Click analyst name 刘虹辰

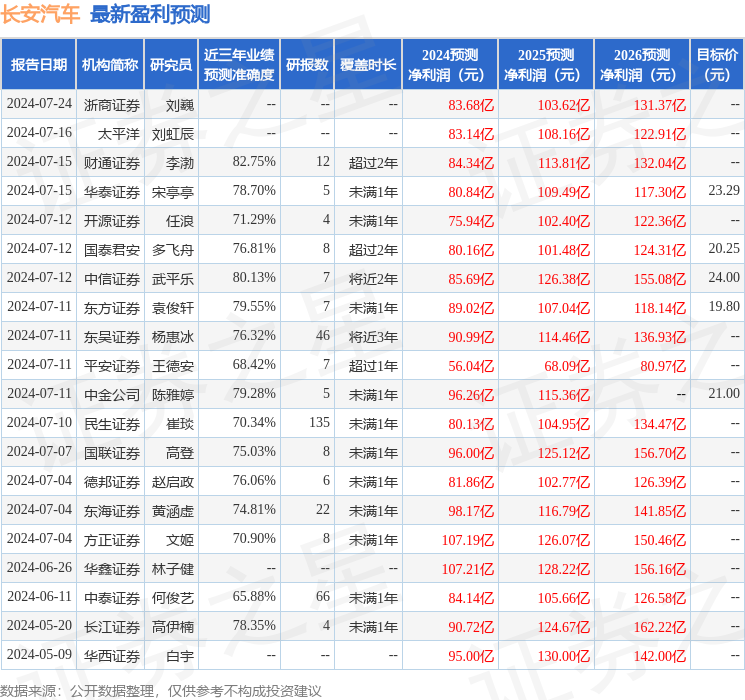[173, 134]
